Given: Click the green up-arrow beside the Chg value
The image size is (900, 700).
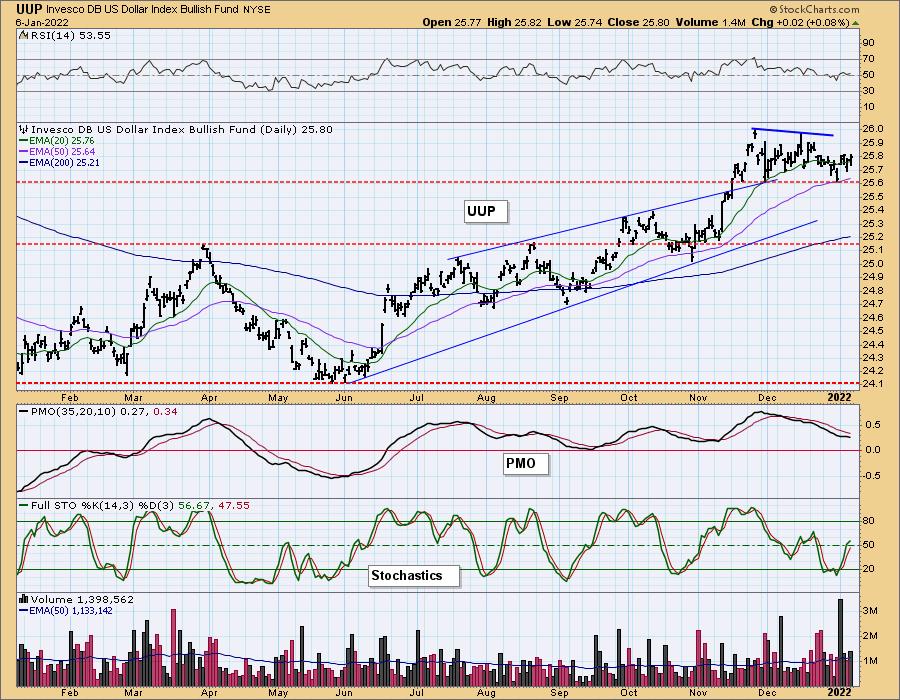Looking at the screenshot, I should coord(855,23).
